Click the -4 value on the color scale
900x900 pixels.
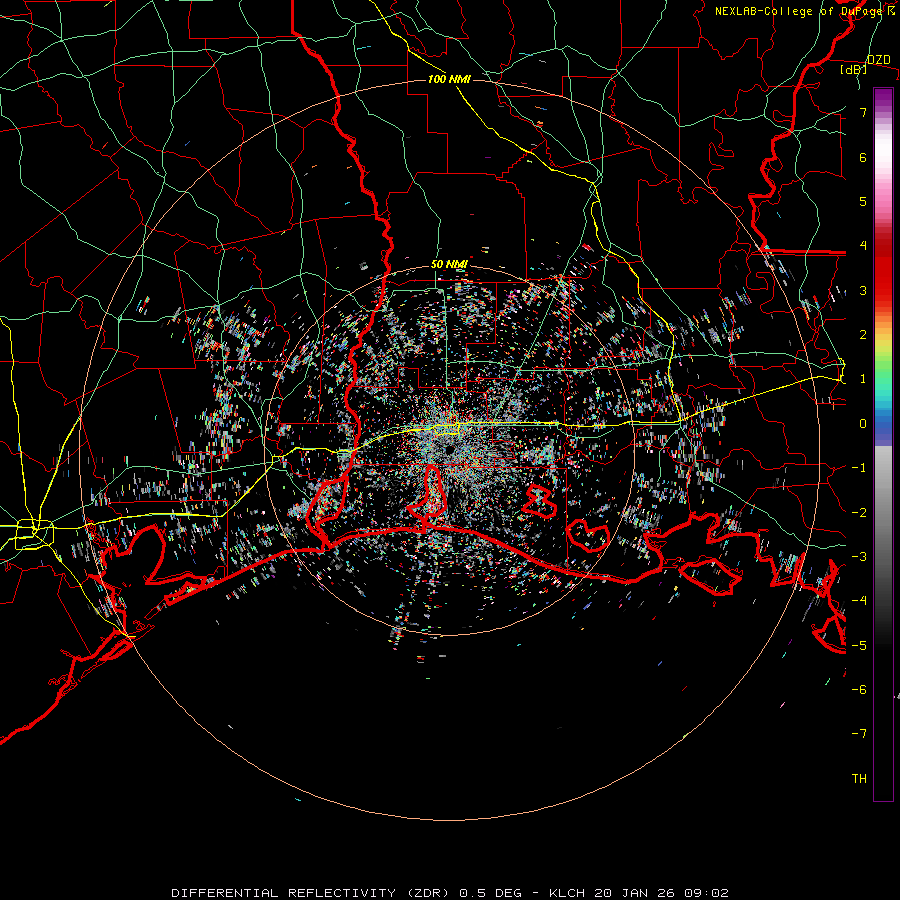859,600
